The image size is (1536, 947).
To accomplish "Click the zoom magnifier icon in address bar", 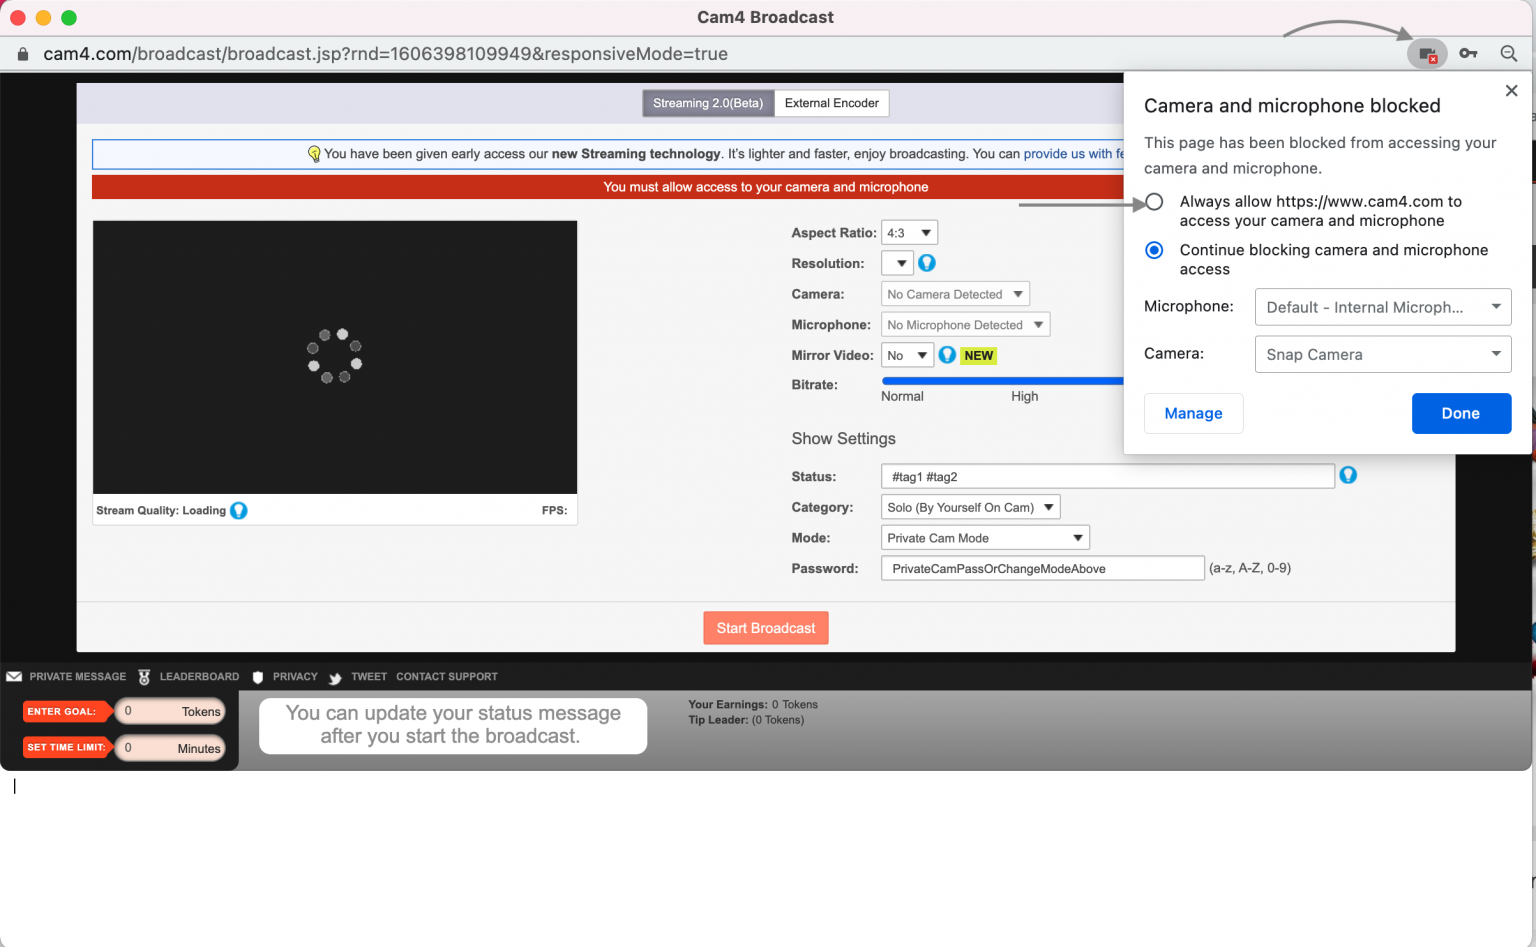I will tap(1509, 54).
